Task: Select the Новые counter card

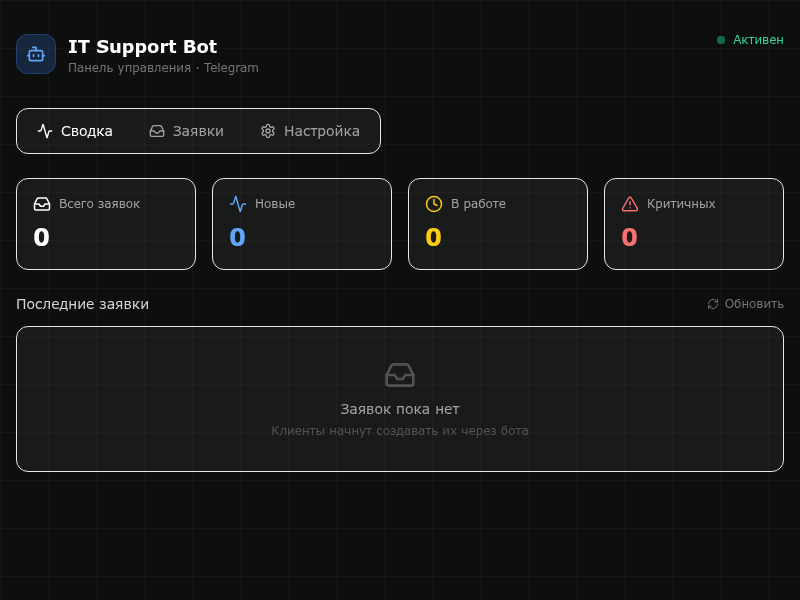Action: pos(302,224)
